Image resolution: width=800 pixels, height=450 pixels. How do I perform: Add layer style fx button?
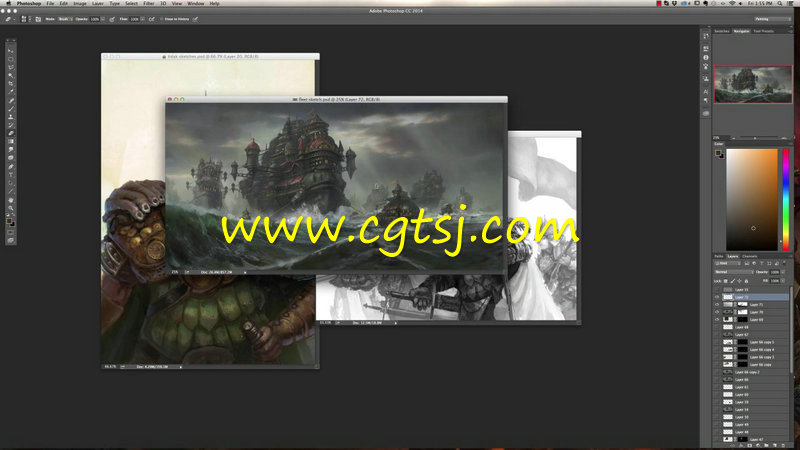[741, 445]
